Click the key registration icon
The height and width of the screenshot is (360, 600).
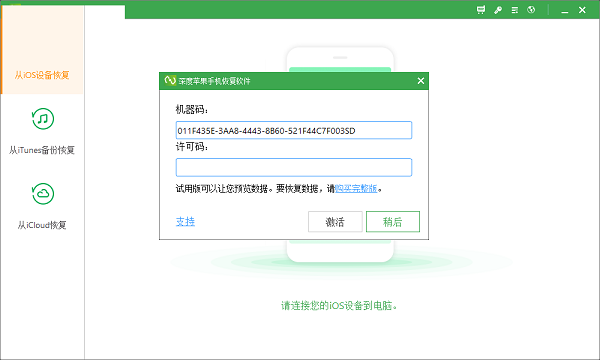[x=498, y=10]
